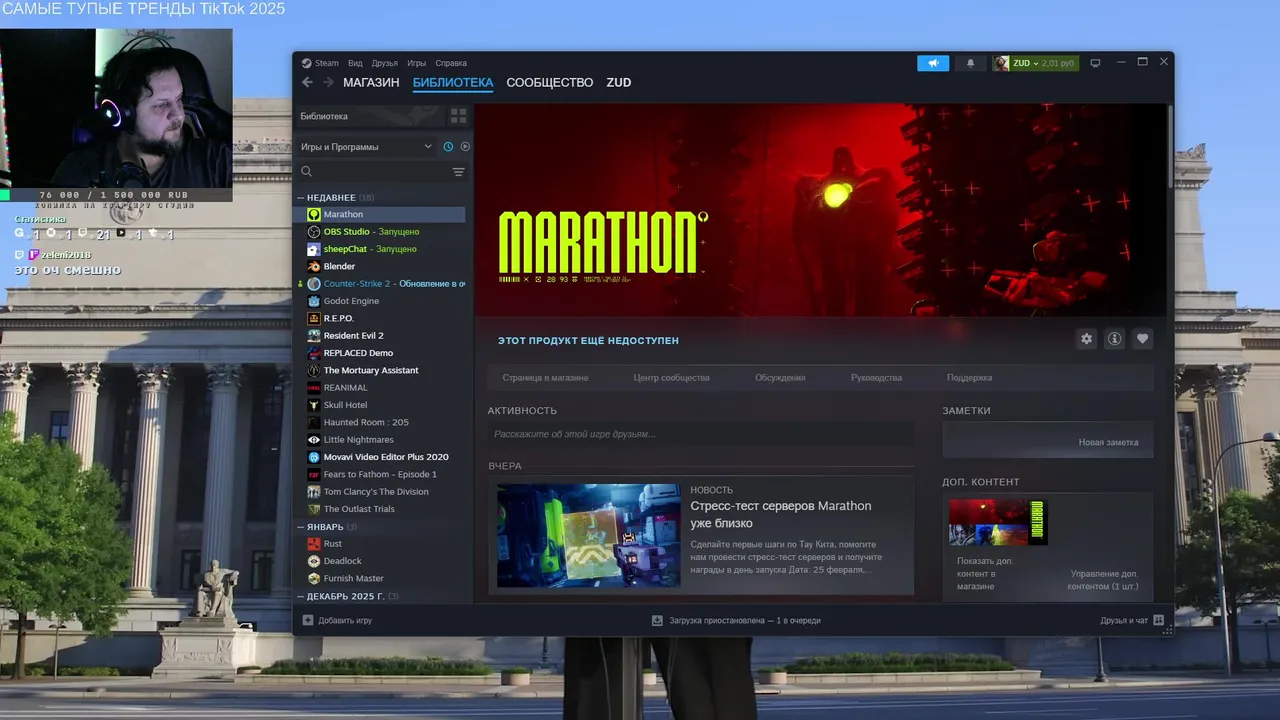Click the blue announcements megaphone button
Screen dimensions: 1280x720
coord(933,63)
